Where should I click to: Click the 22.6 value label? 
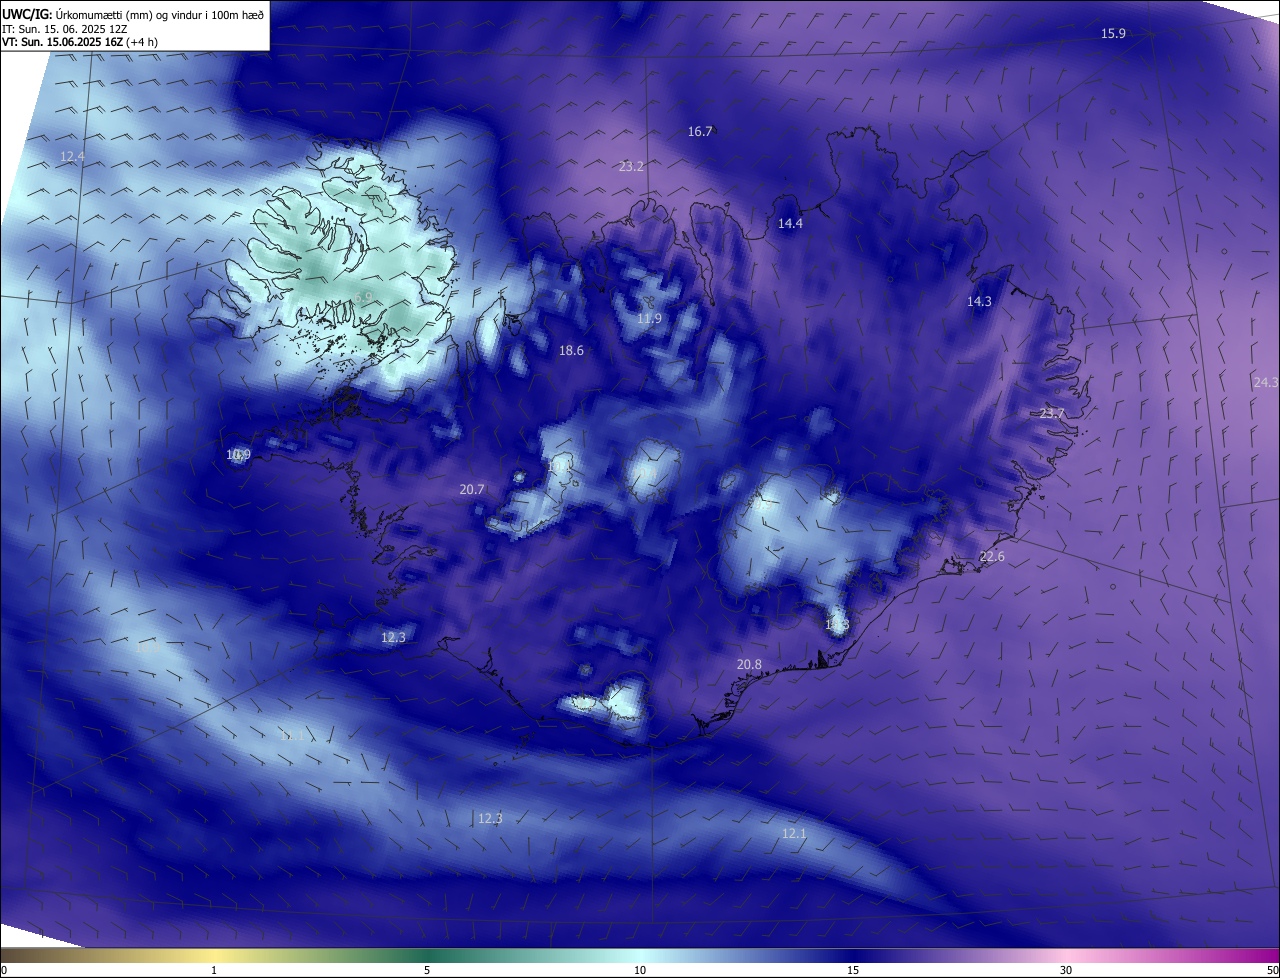[x=992, y=557]
